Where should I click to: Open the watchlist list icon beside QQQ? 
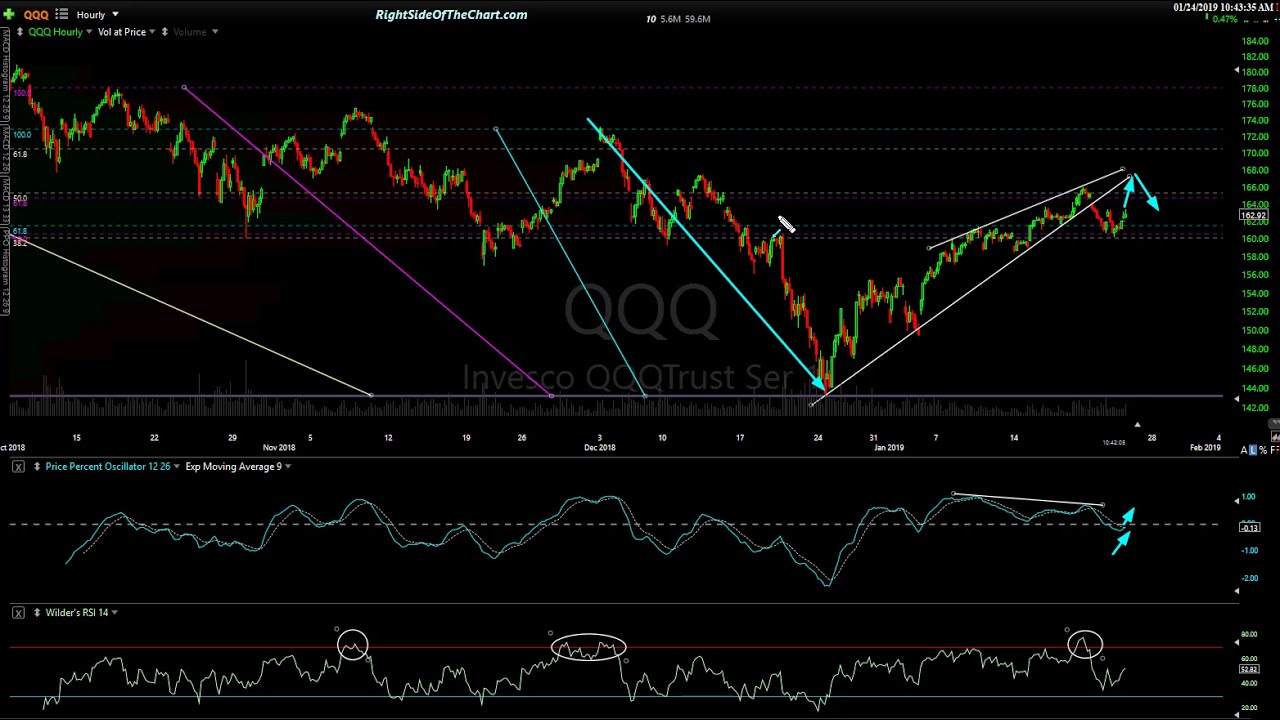click(62, 14)
